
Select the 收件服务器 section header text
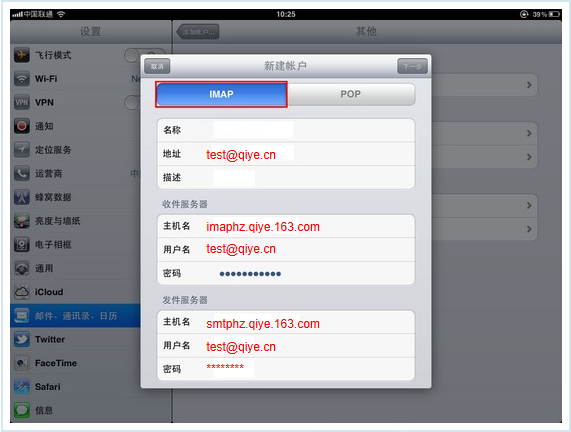(x=185, y=204)
